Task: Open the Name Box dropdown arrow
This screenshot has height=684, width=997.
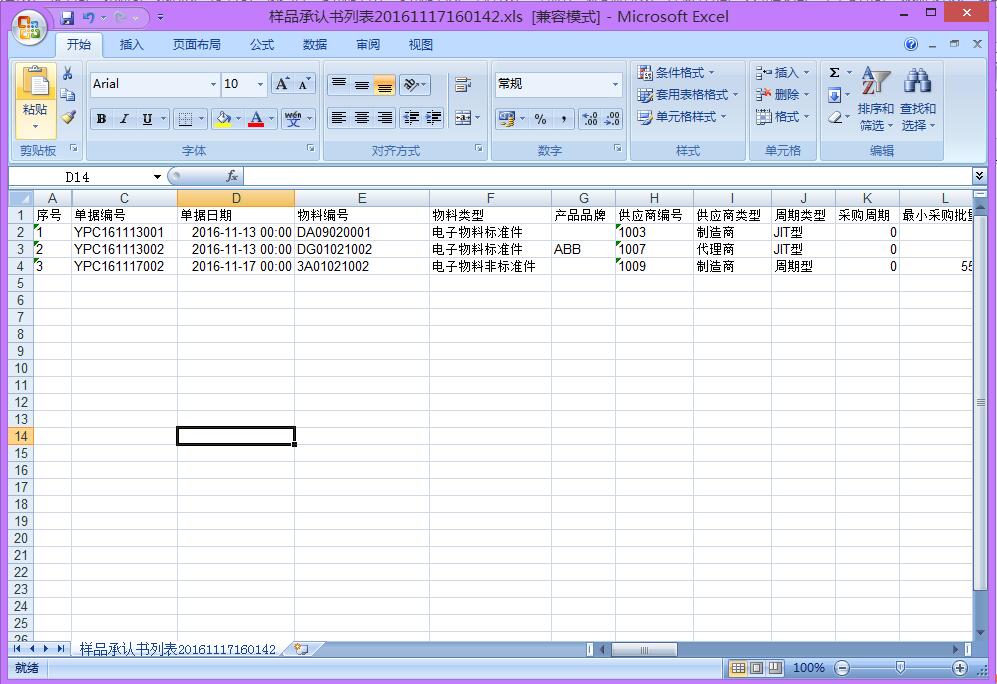Action: (x=157, y=177)
